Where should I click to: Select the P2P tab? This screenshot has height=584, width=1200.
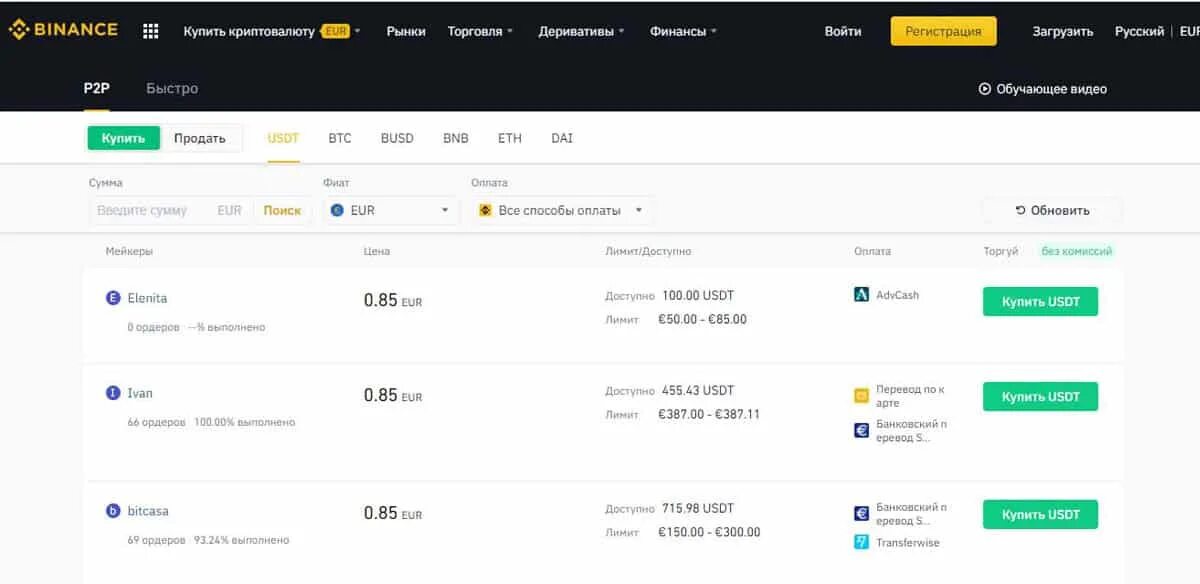(x=96, y=88)
